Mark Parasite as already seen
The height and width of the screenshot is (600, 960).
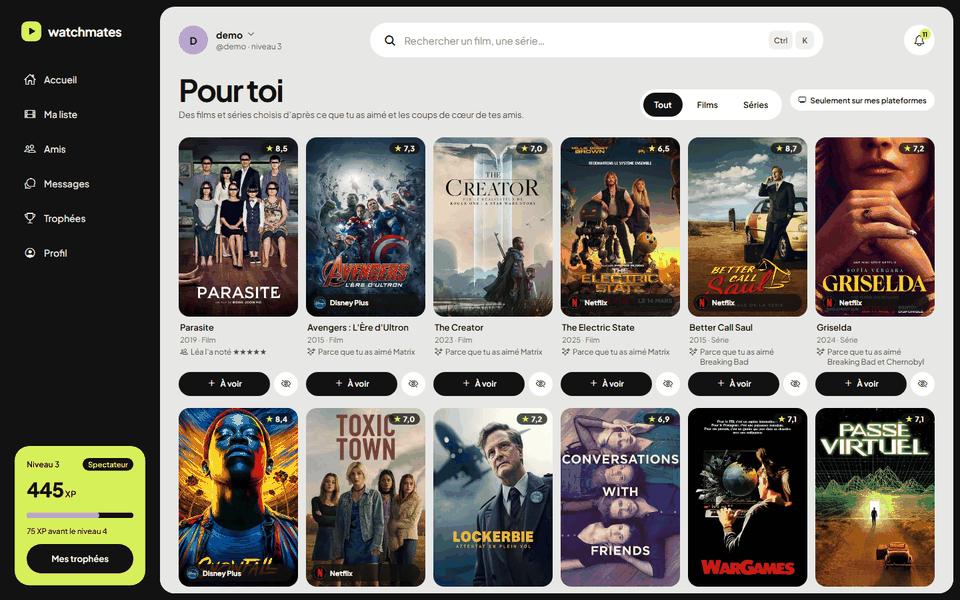pos(286,384)
